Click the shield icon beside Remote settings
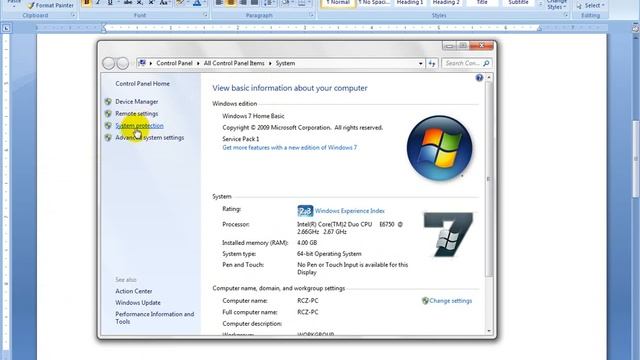Viewport: 640px width, 360px height. click(x=108, y=113)
